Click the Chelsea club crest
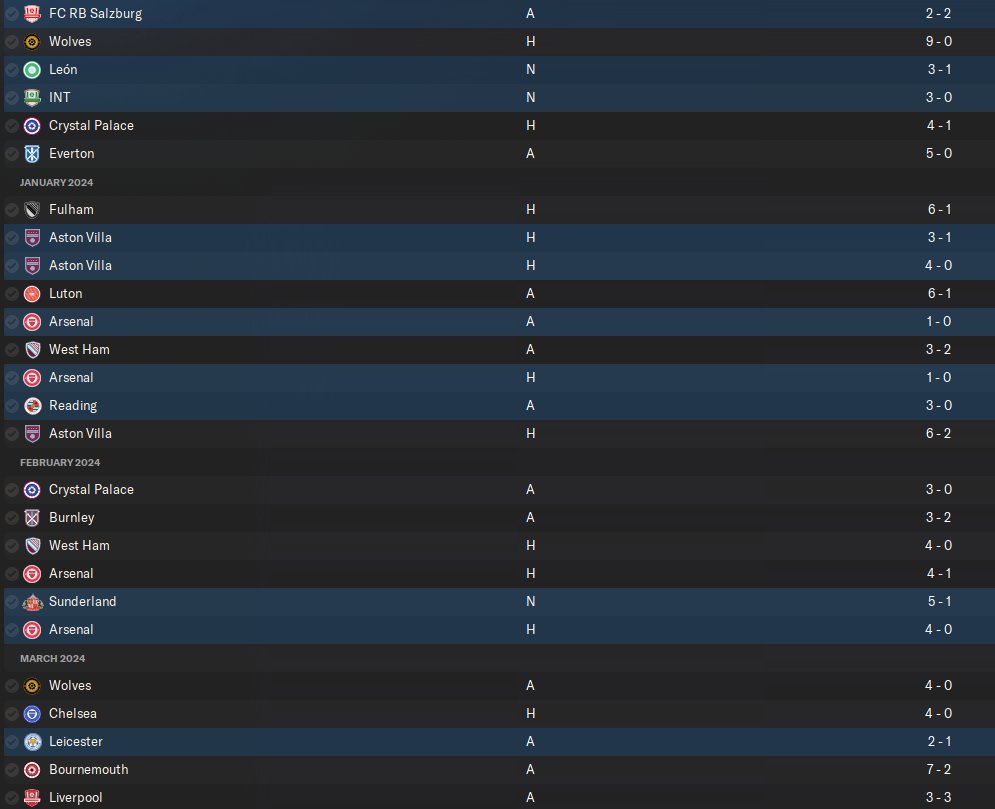Viewport: 995px width, 809px height. tap(32, 714)
